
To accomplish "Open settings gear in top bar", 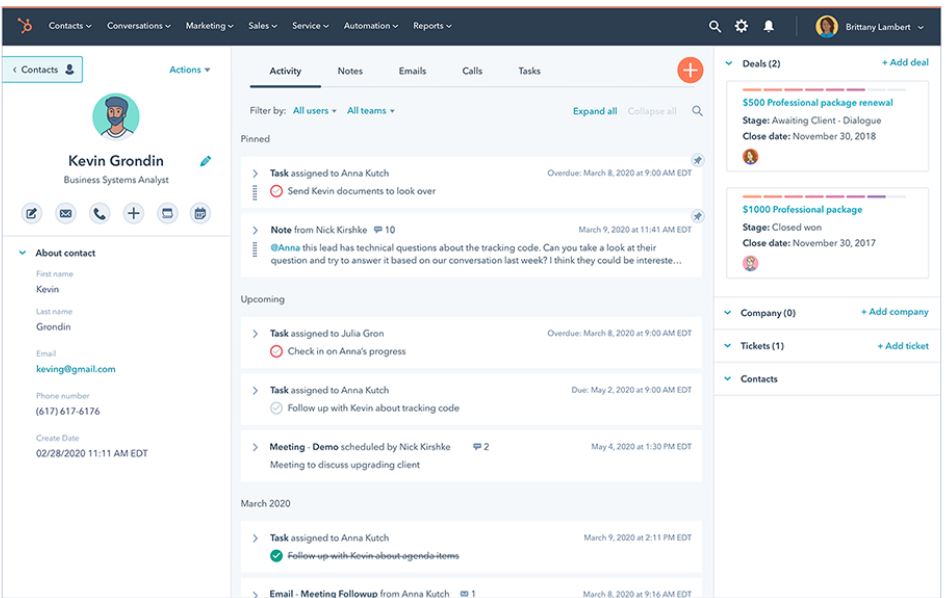I will pos(741,26).
